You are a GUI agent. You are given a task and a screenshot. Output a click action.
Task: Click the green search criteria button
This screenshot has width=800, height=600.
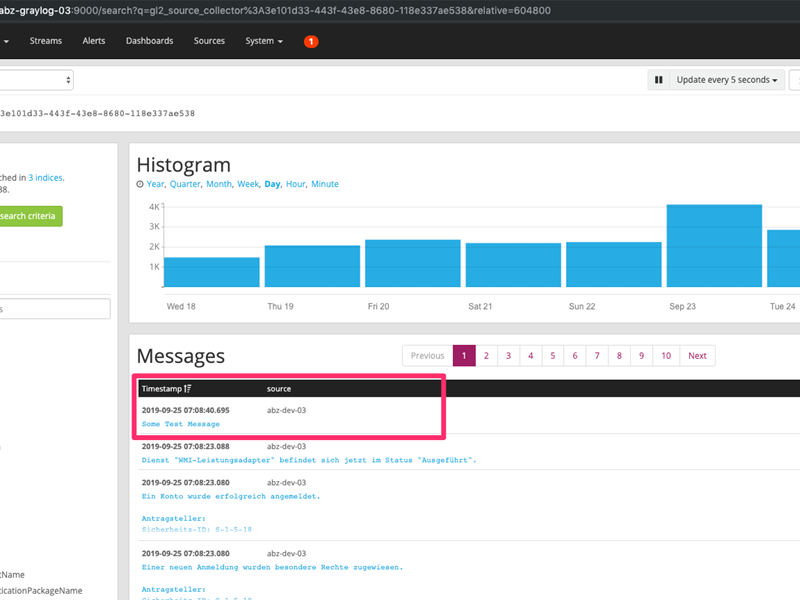[x=31, y=216]
